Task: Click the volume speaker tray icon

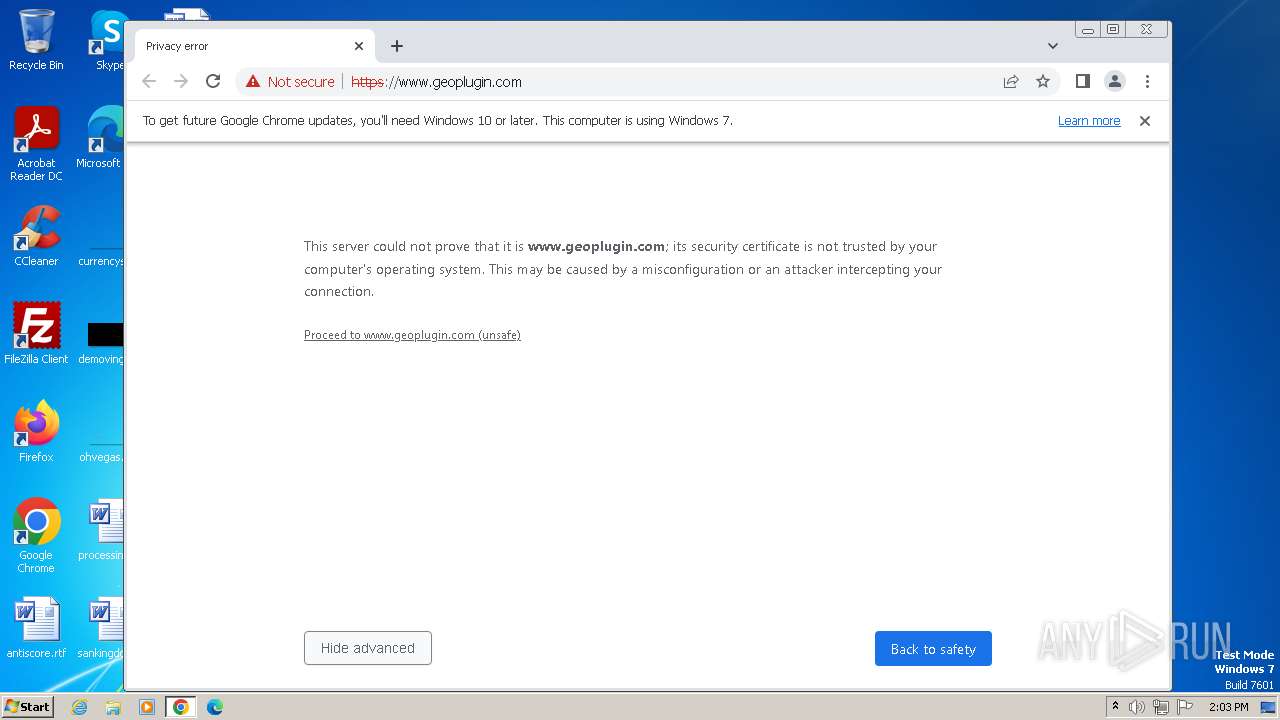Action: pos(1137,707)
